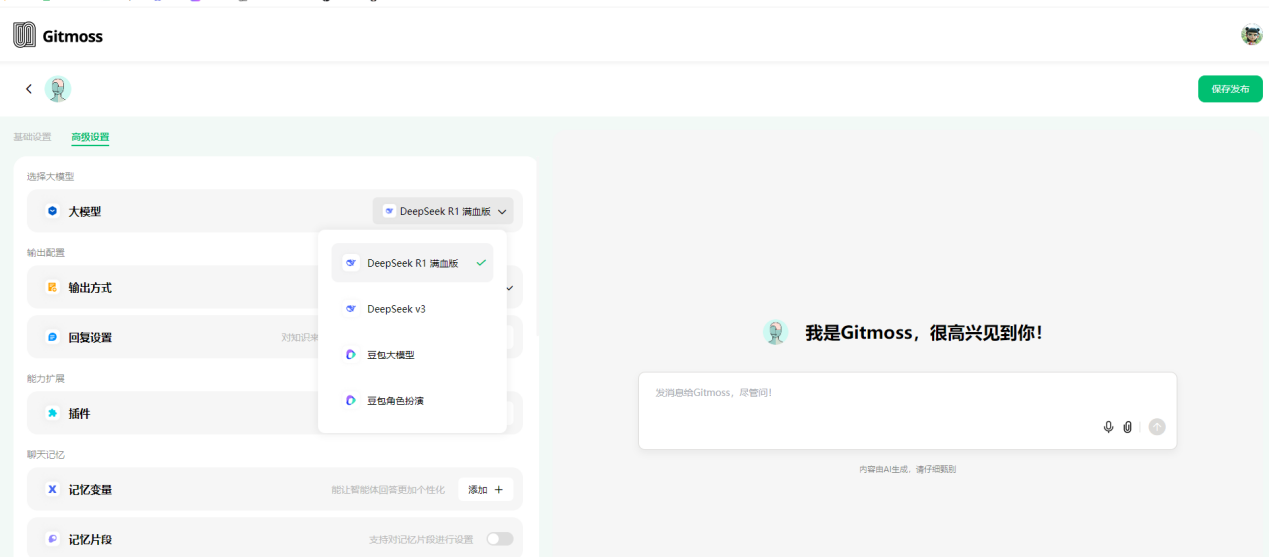Click the message input field

907,410
